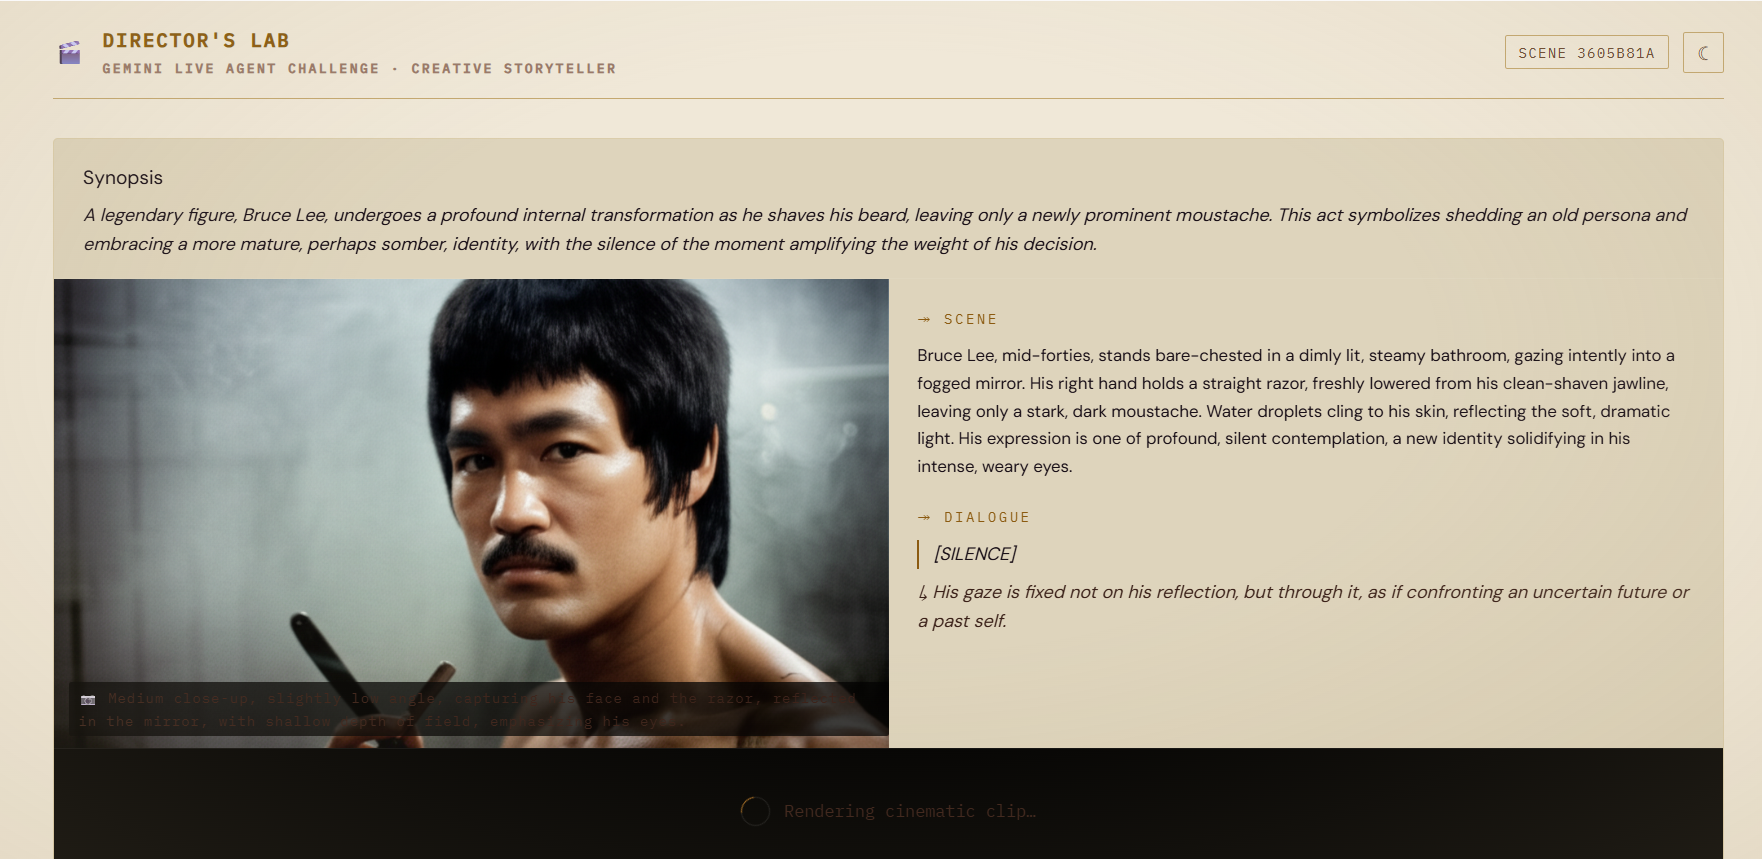Click the rendering spinner icon
The image size is (1762, 859).
tap(755, 811)
